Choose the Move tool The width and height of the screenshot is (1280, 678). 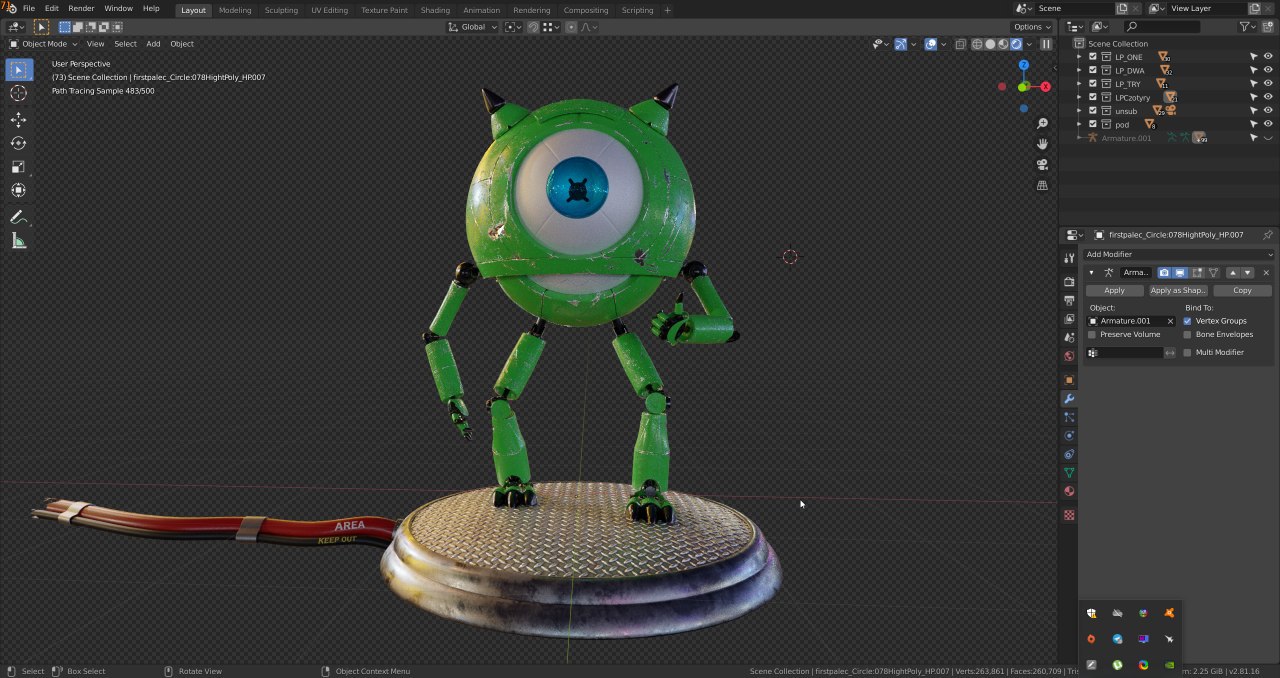point(19,119)
